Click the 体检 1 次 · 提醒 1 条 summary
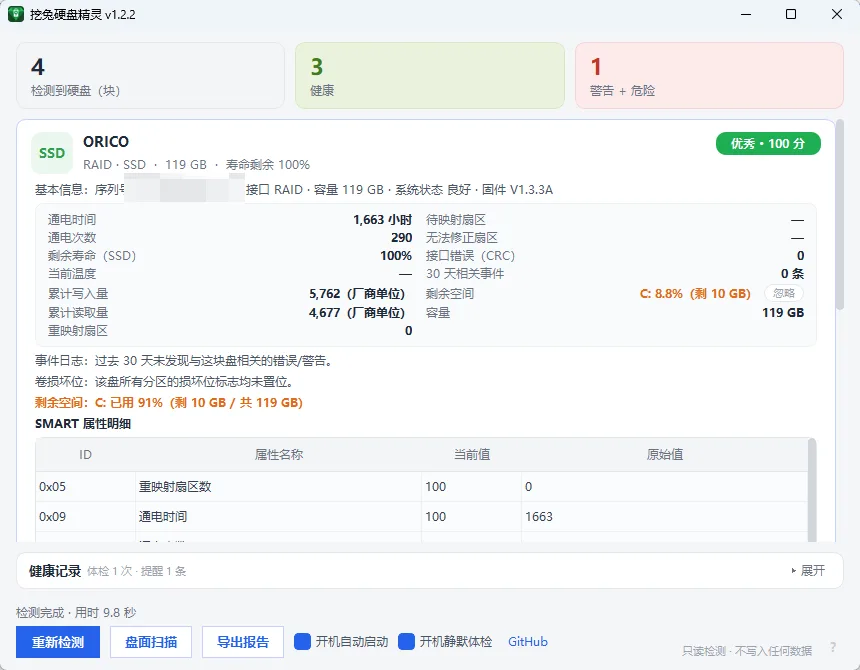Screen dimensions: 860x670 (137, 571)
